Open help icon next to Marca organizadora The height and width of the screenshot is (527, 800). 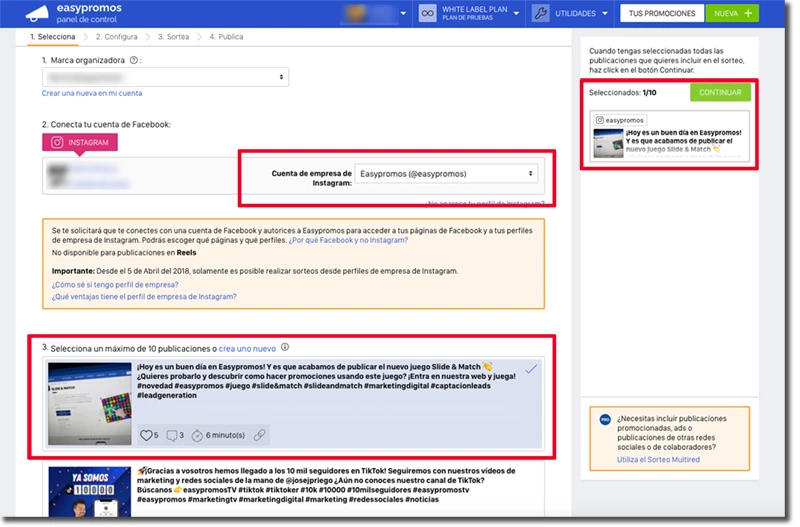[x=133, y=60]
